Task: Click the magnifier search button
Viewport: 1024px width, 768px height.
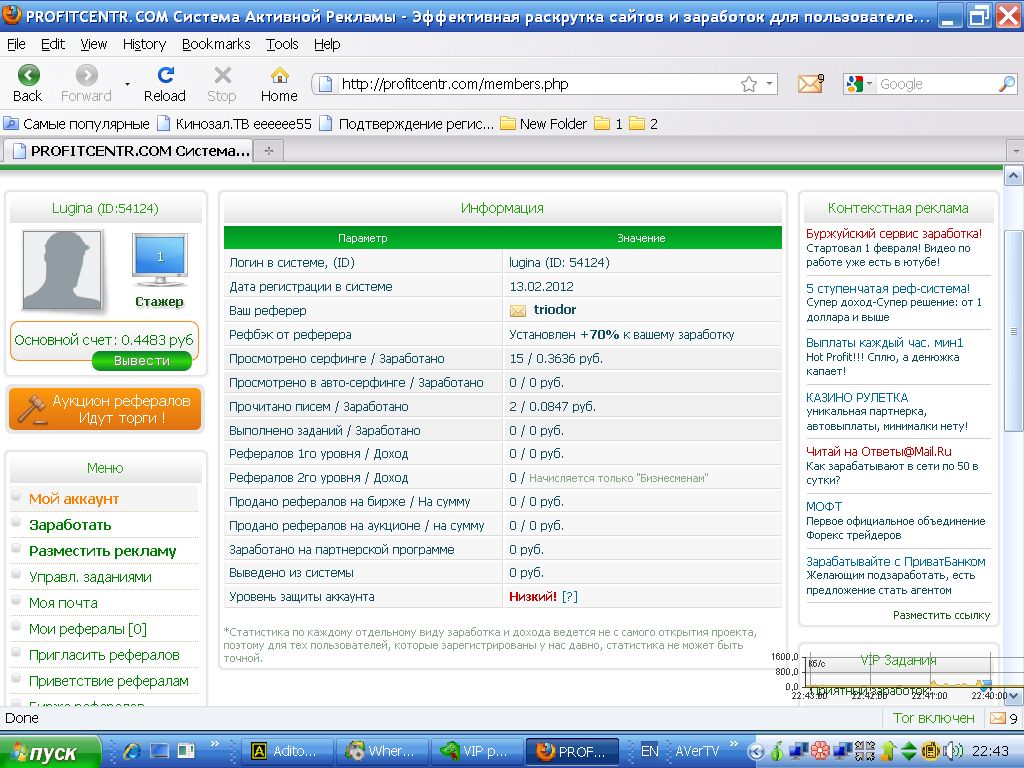Action: [x=1006, y=84]
